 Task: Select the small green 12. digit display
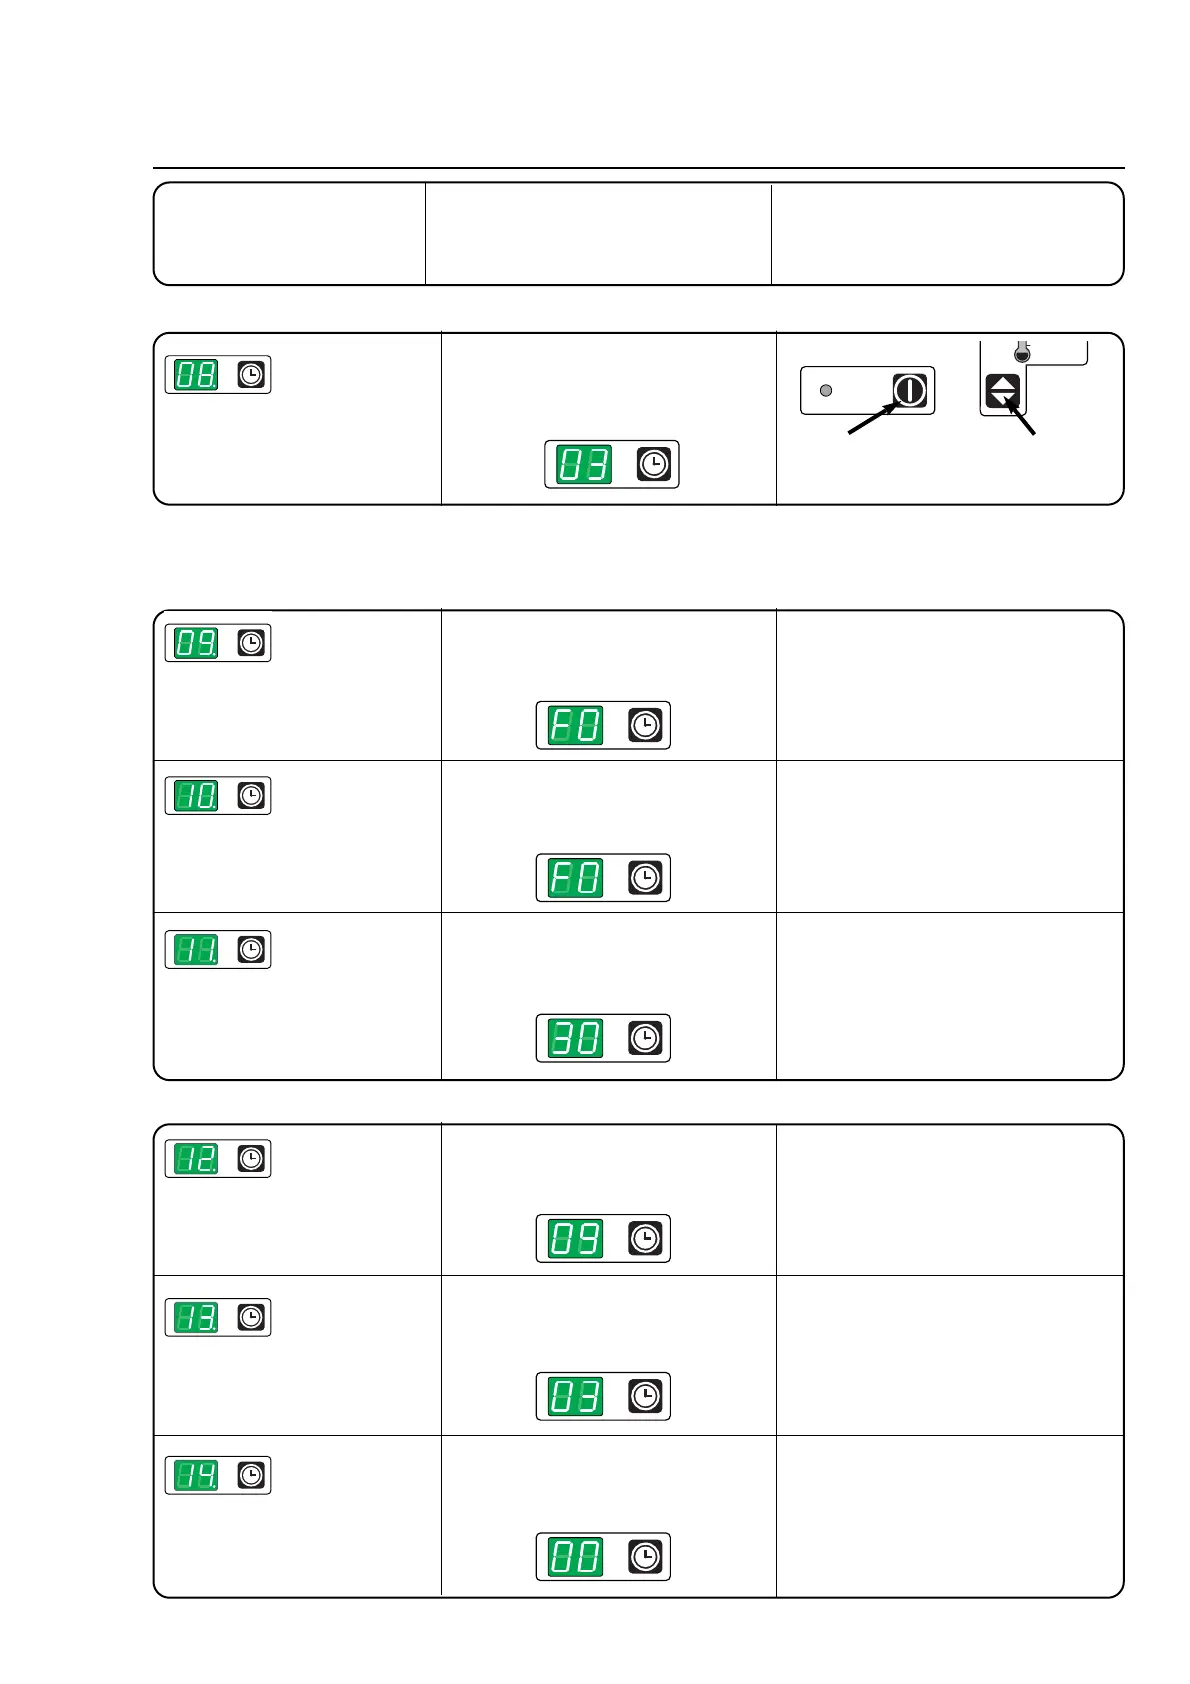point(197,1158)
